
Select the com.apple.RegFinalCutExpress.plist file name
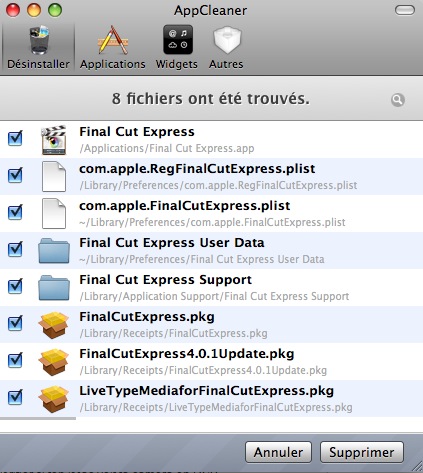(x=197, y=169)
